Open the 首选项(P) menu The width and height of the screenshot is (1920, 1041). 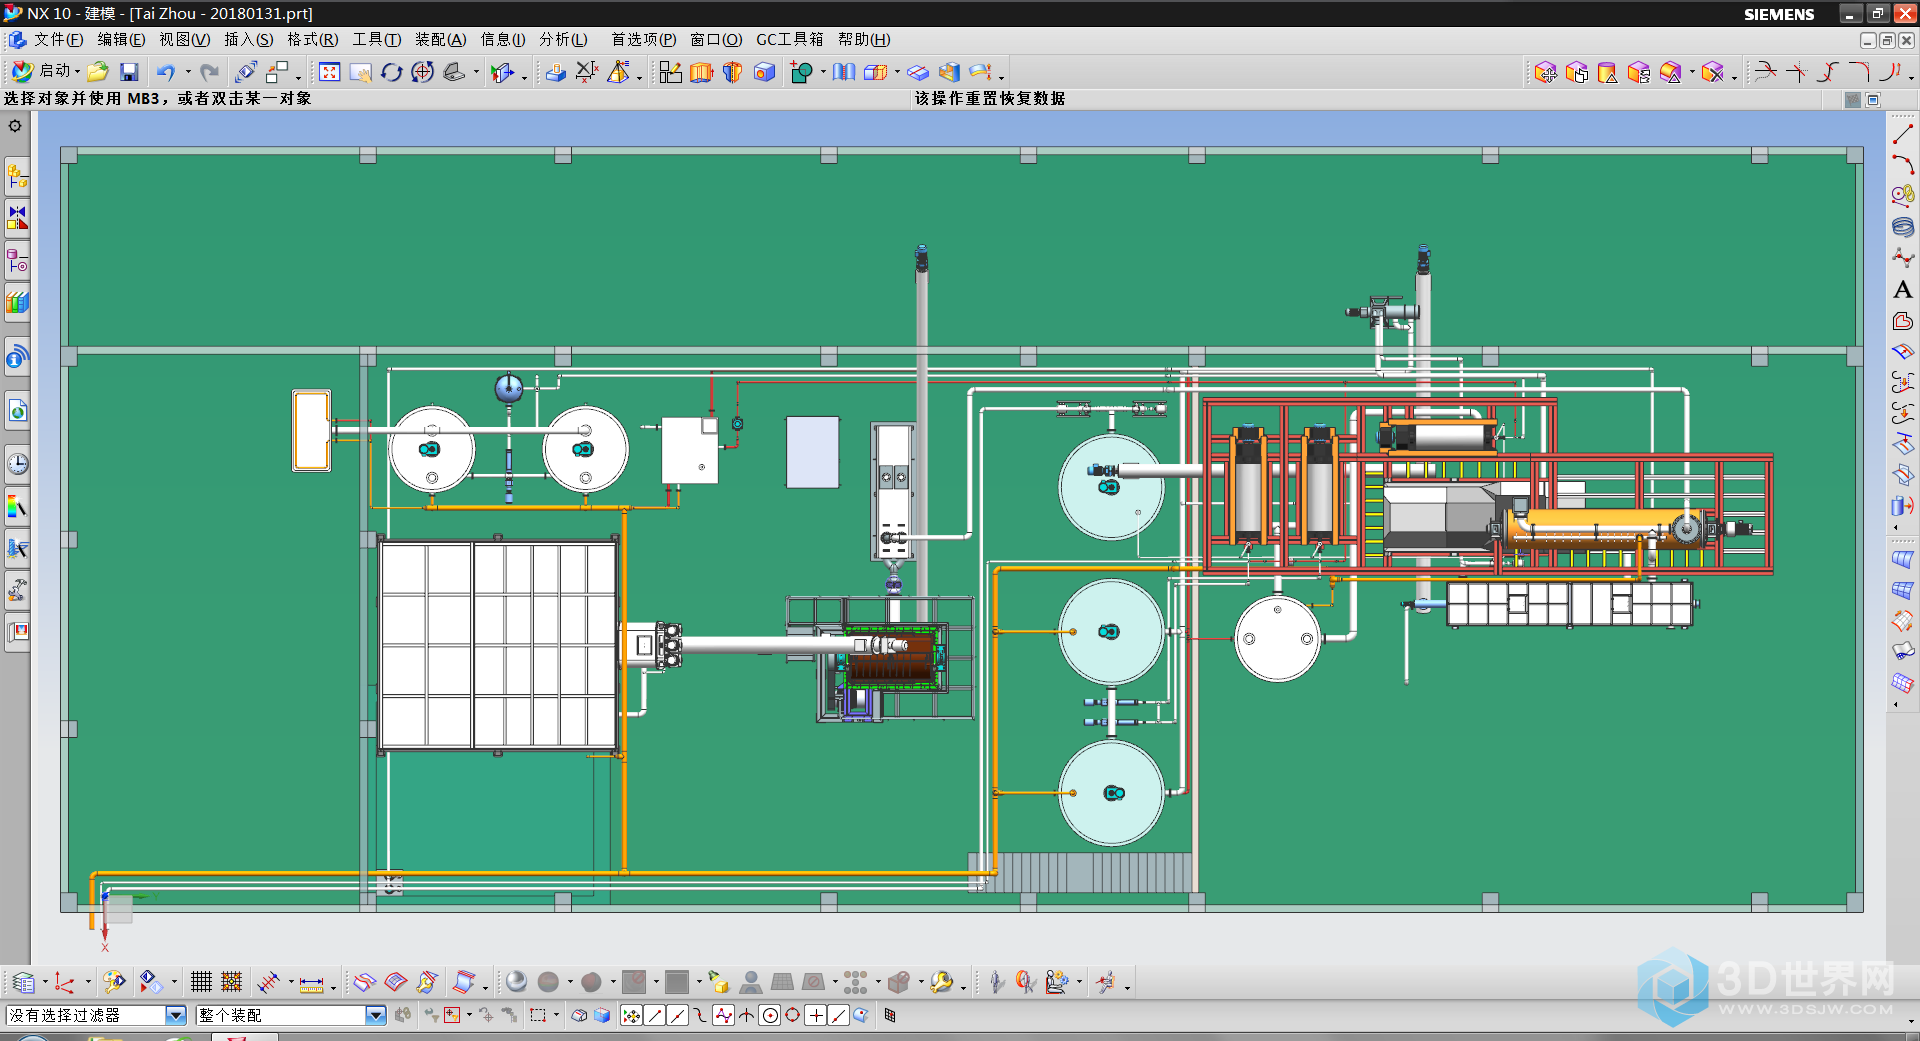(x=643, y=40)
